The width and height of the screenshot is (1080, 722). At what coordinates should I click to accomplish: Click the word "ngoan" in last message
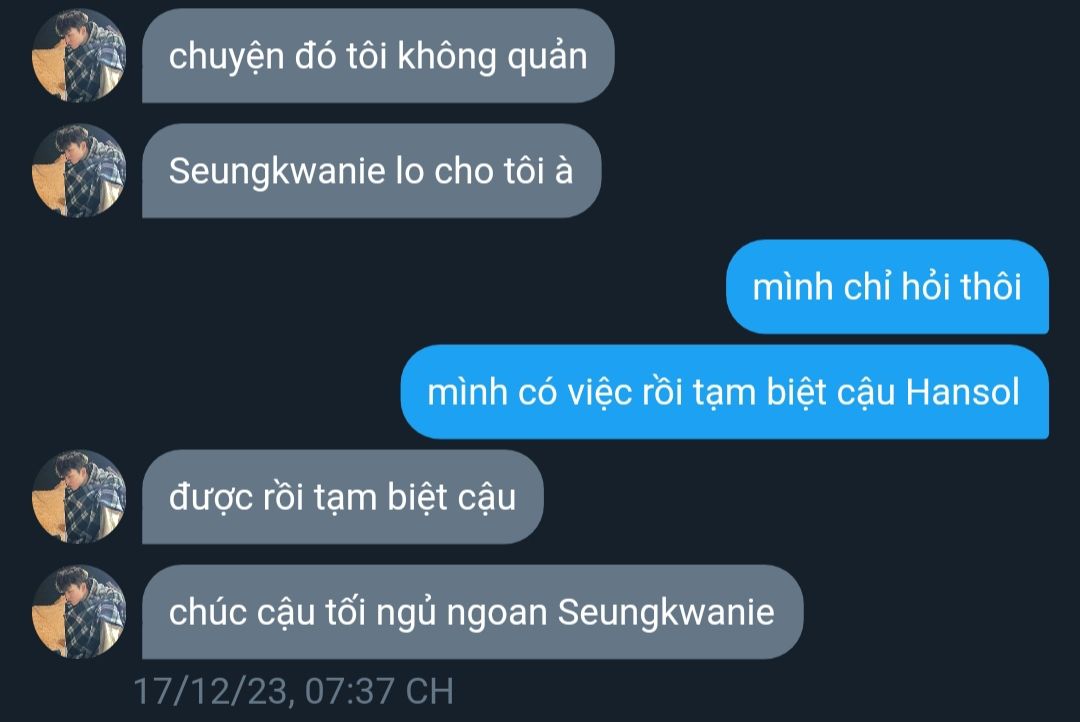point(497,614)
